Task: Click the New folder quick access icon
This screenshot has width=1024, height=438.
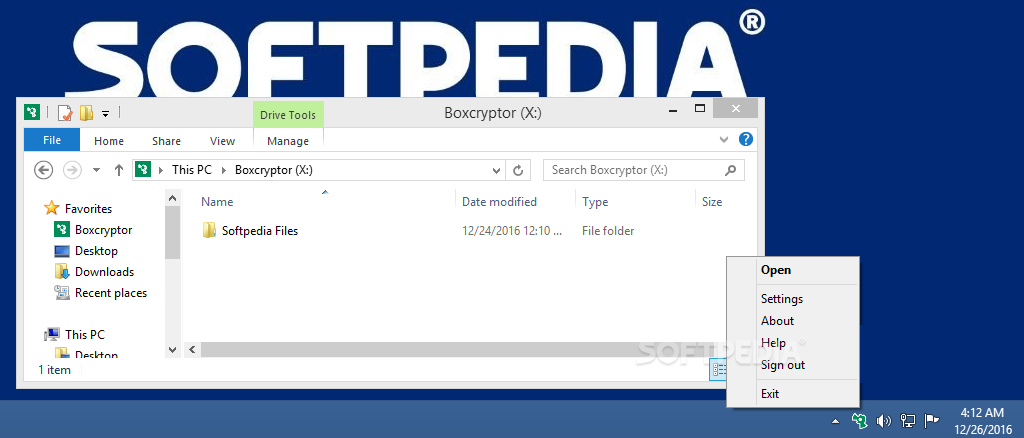Action: [86, 113]
